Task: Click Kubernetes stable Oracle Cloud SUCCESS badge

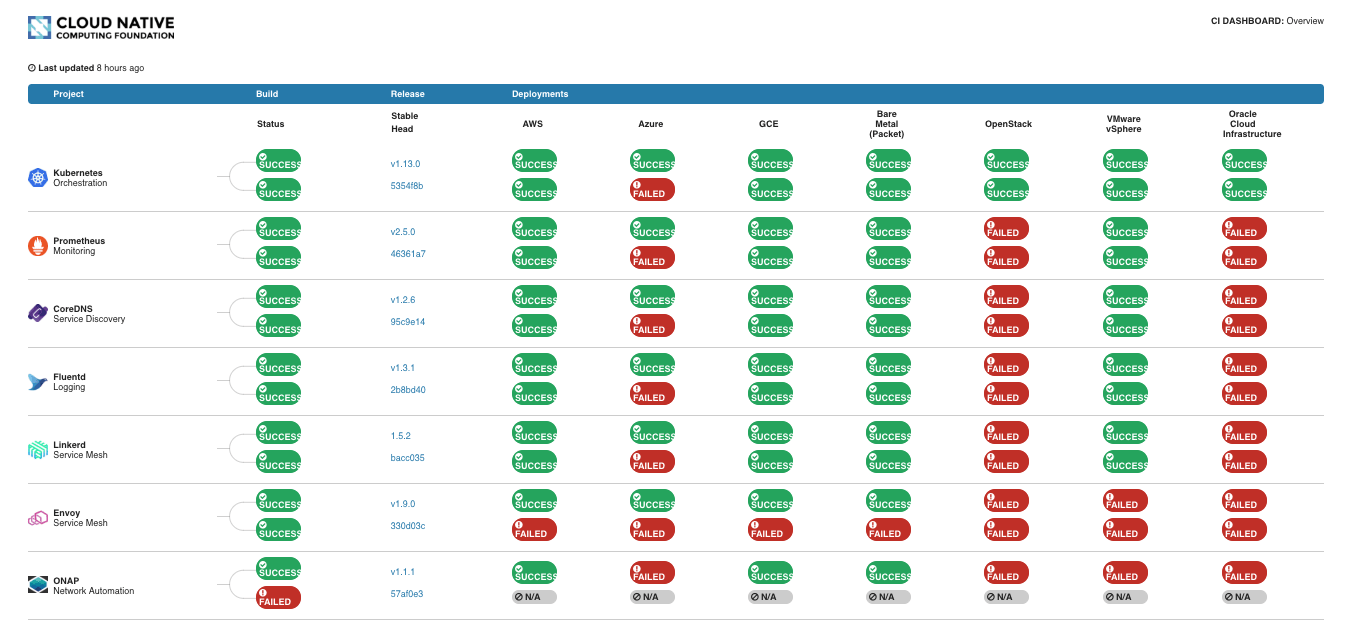Action: (1244, 161)
